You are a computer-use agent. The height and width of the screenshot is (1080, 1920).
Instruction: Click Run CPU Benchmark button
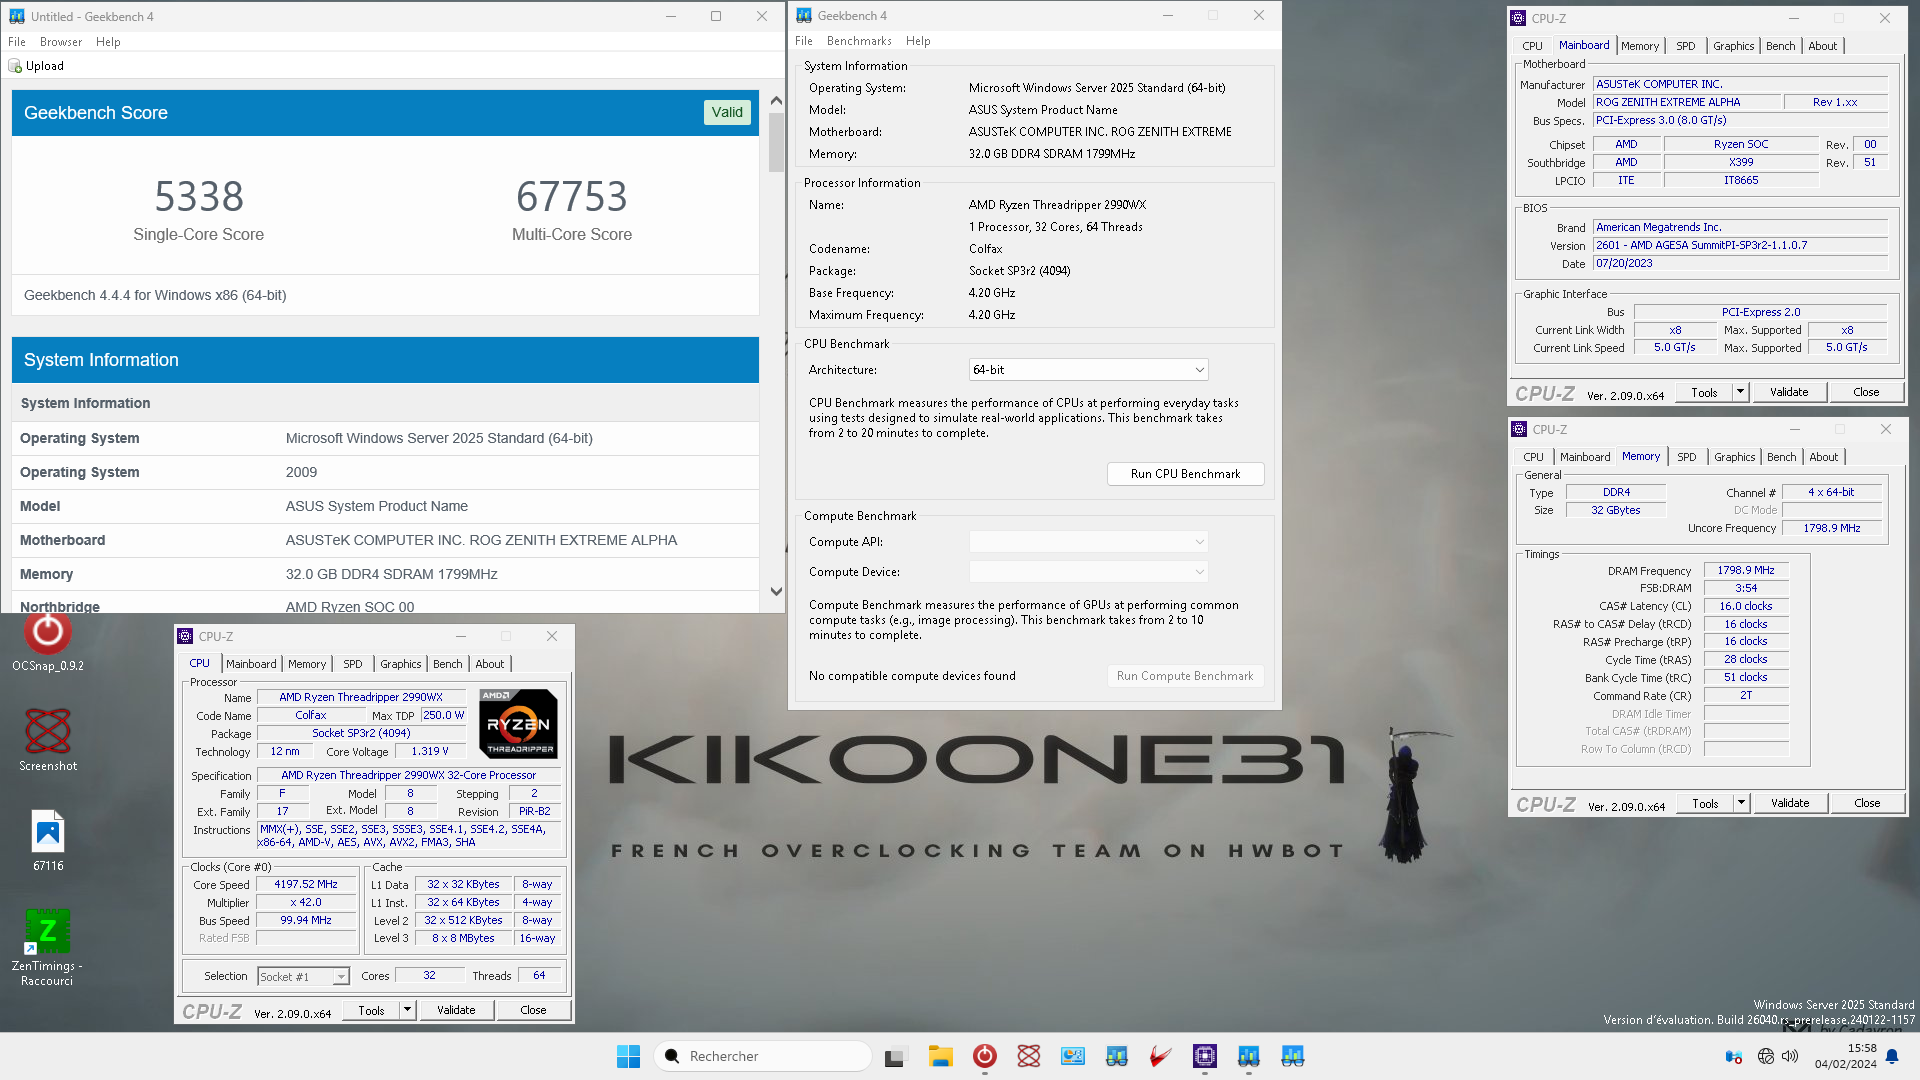[x=1185, y=474]
